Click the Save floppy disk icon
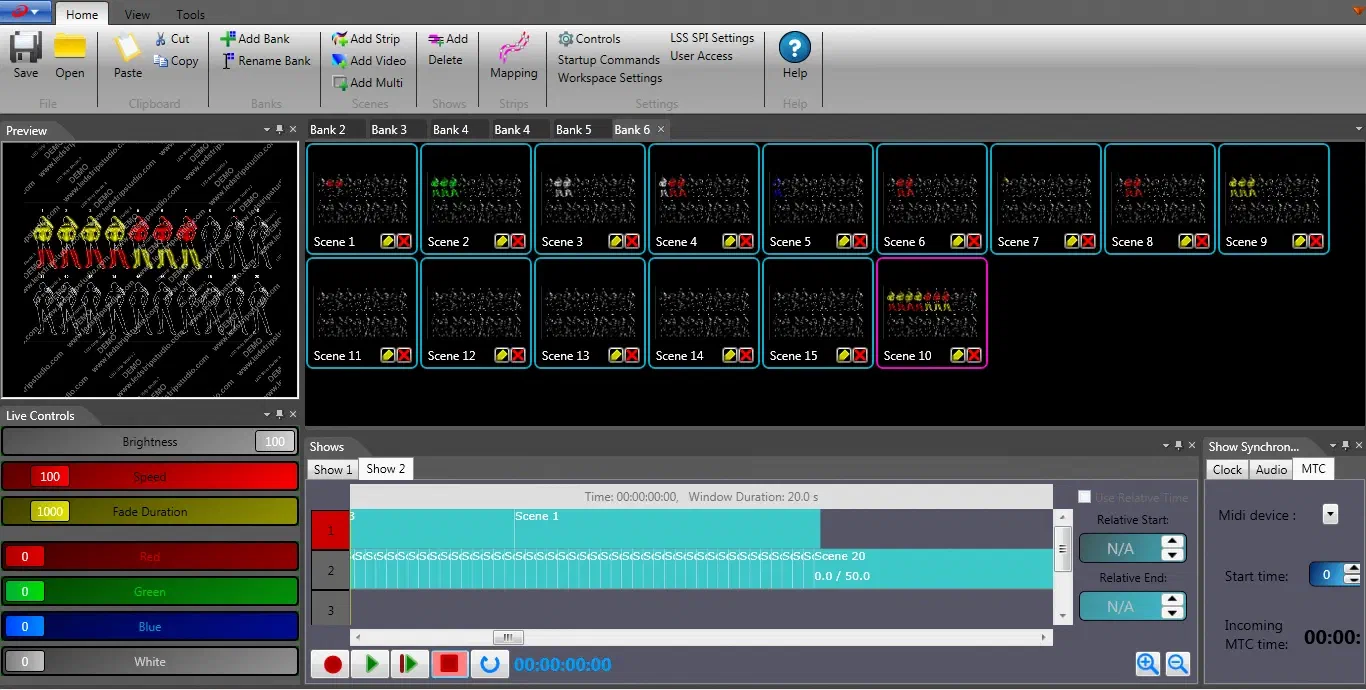Viewport: 1366px width, 690px height. [x=26, y=48]
